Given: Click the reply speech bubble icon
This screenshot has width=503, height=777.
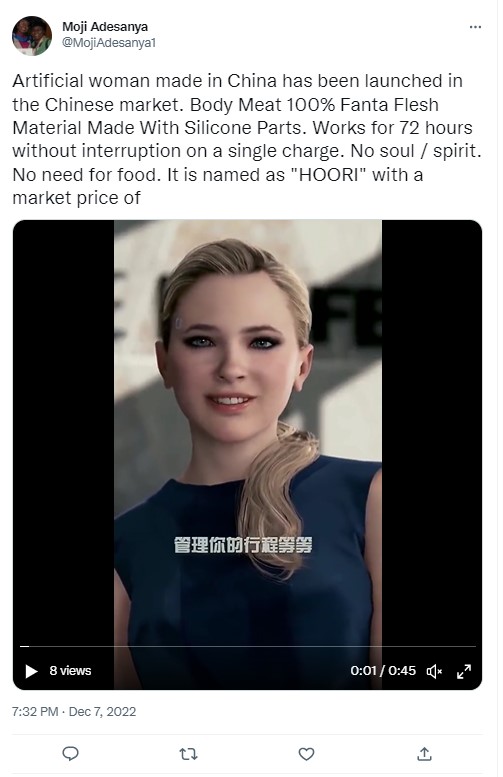Looking at the screenshot, I should 70,754.
